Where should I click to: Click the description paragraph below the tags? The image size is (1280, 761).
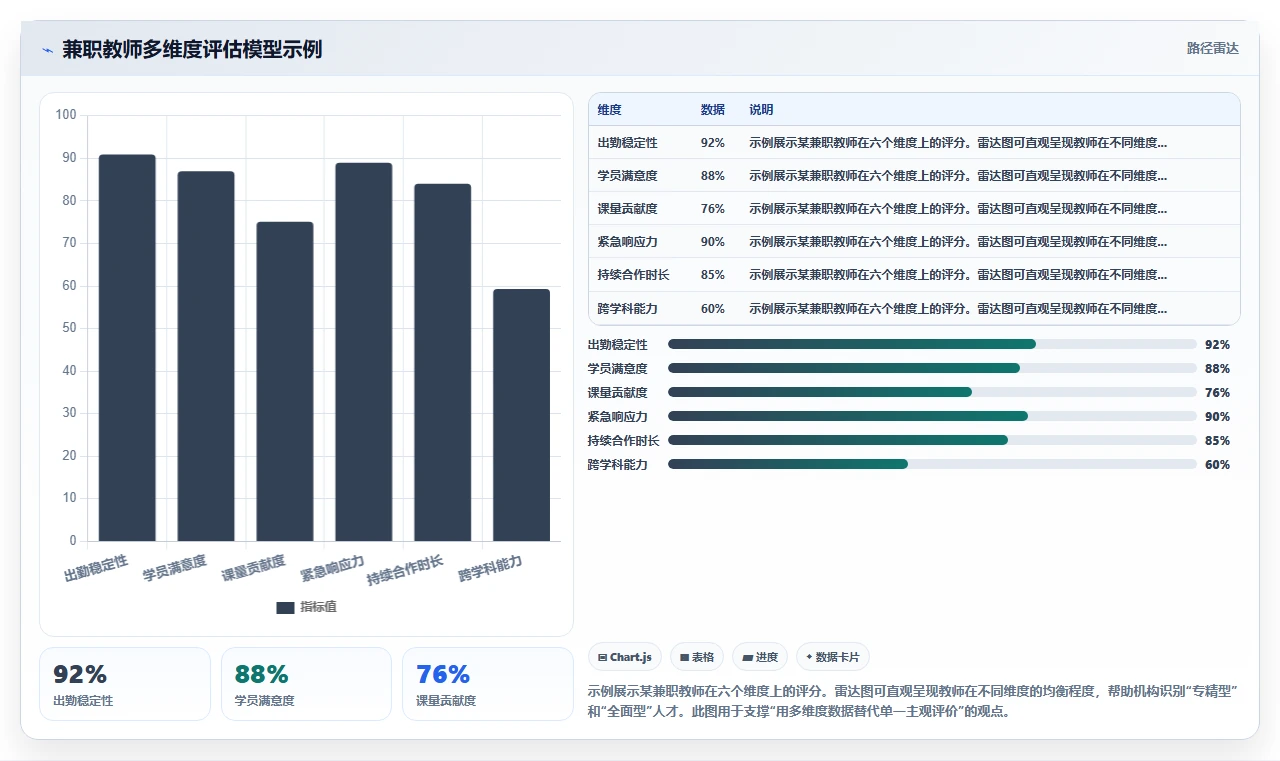click(913, 701)
